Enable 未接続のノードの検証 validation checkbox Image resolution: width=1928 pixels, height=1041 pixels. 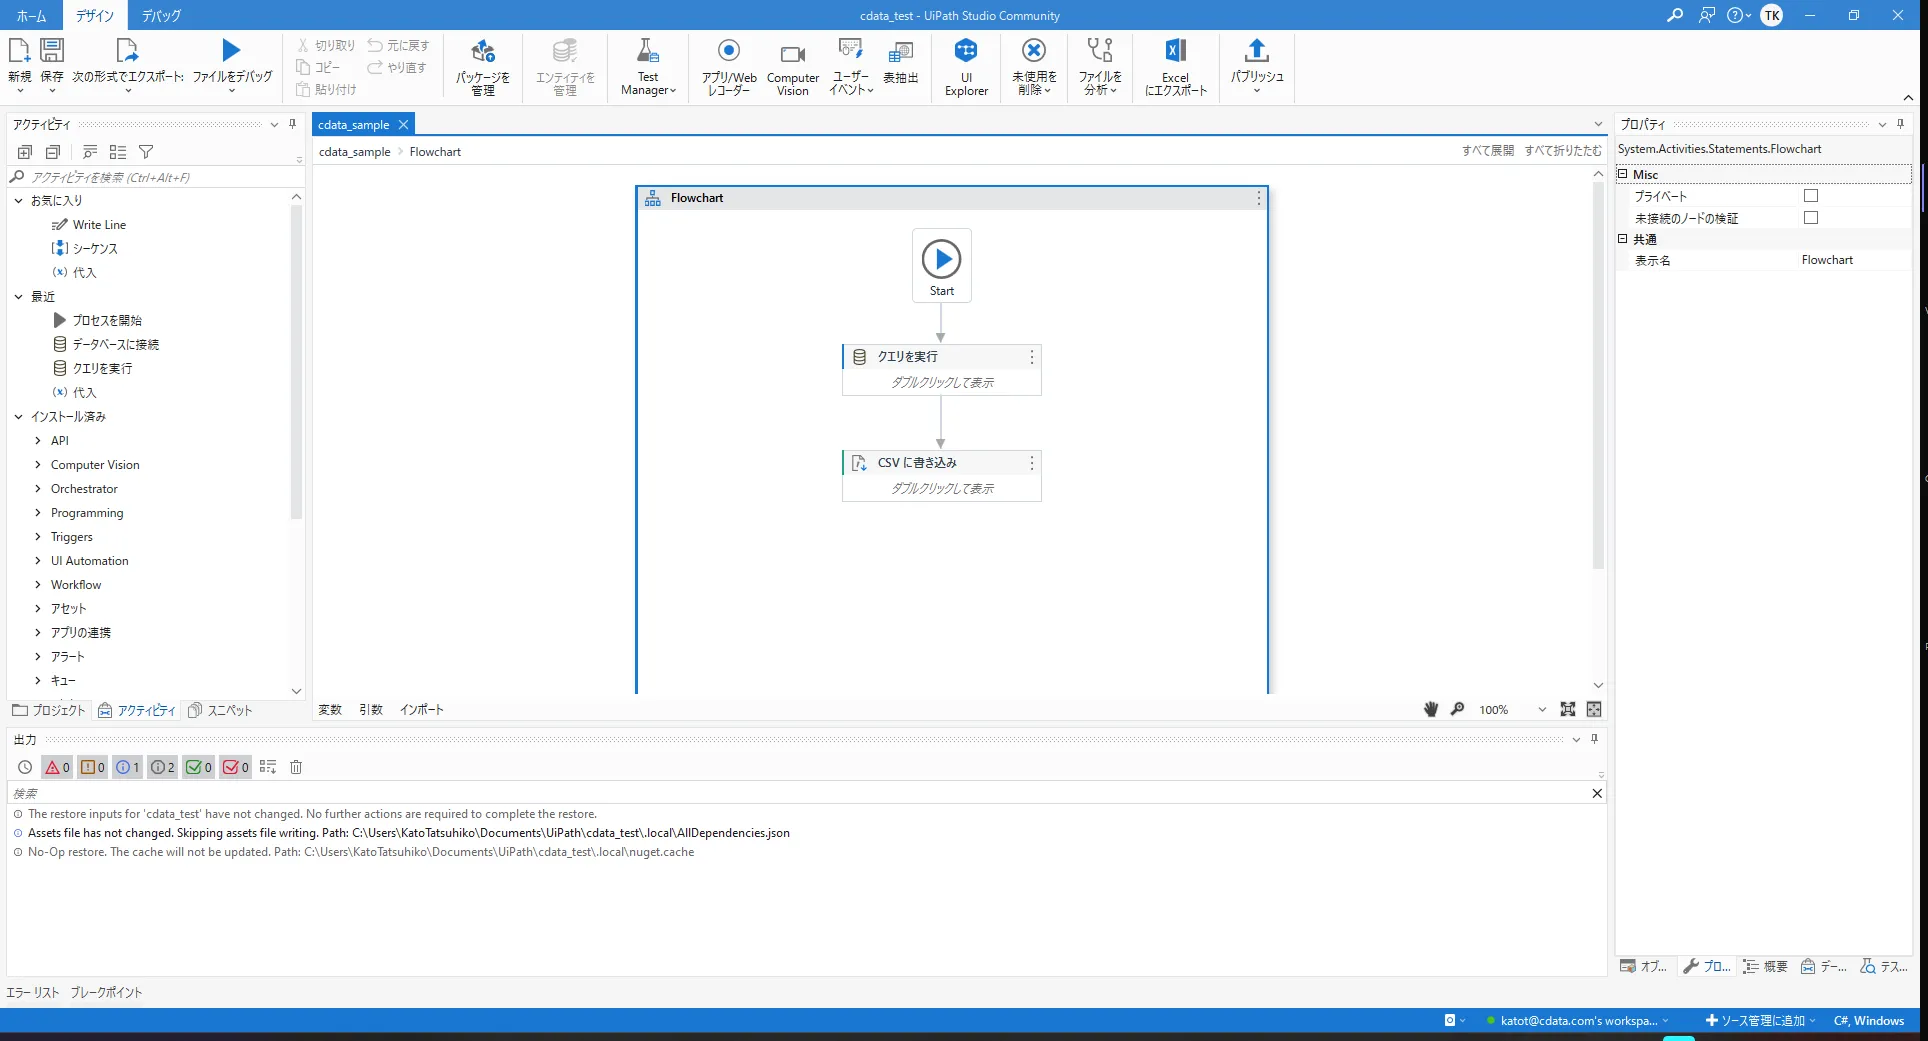1810,218
